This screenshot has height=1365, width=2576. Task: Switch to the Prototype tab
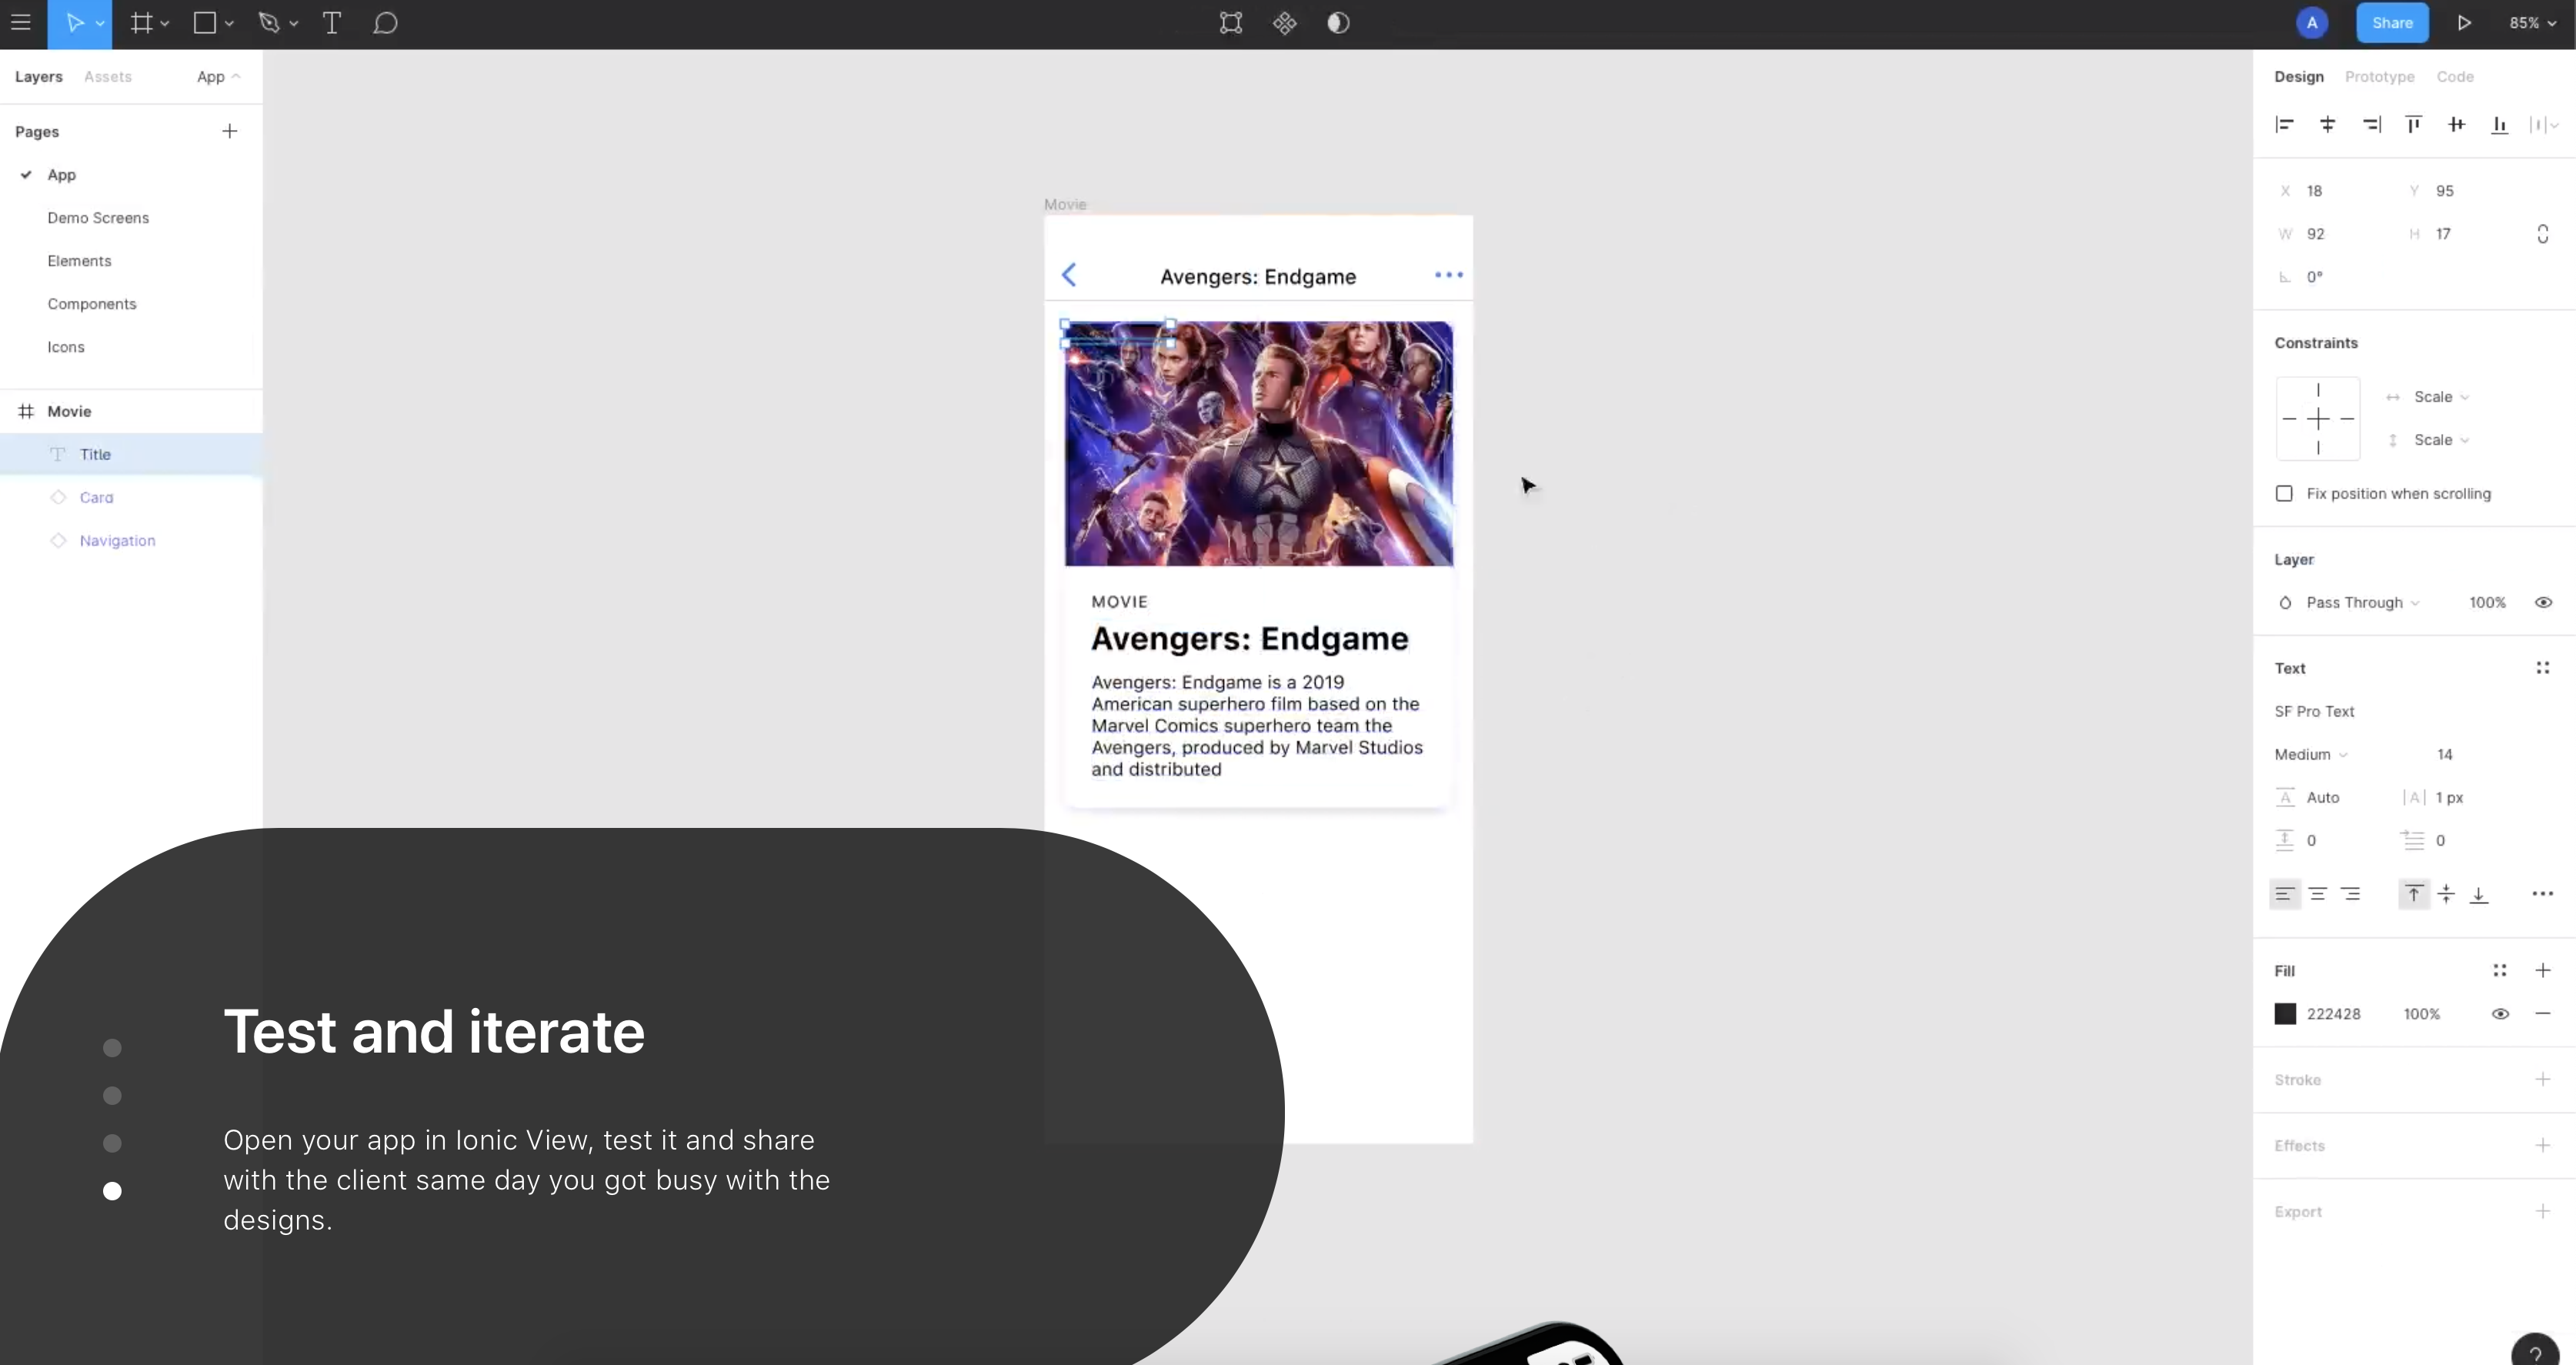point(2379,77)
